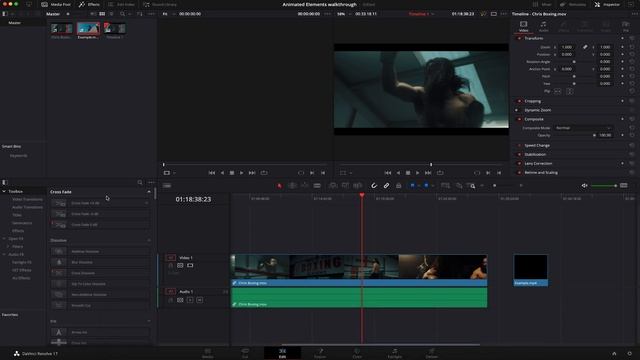This screenshot has height=360, width=640.
Task: Select the Timeline 1 thumbnail in media pool
Action: tap(114, 28)
